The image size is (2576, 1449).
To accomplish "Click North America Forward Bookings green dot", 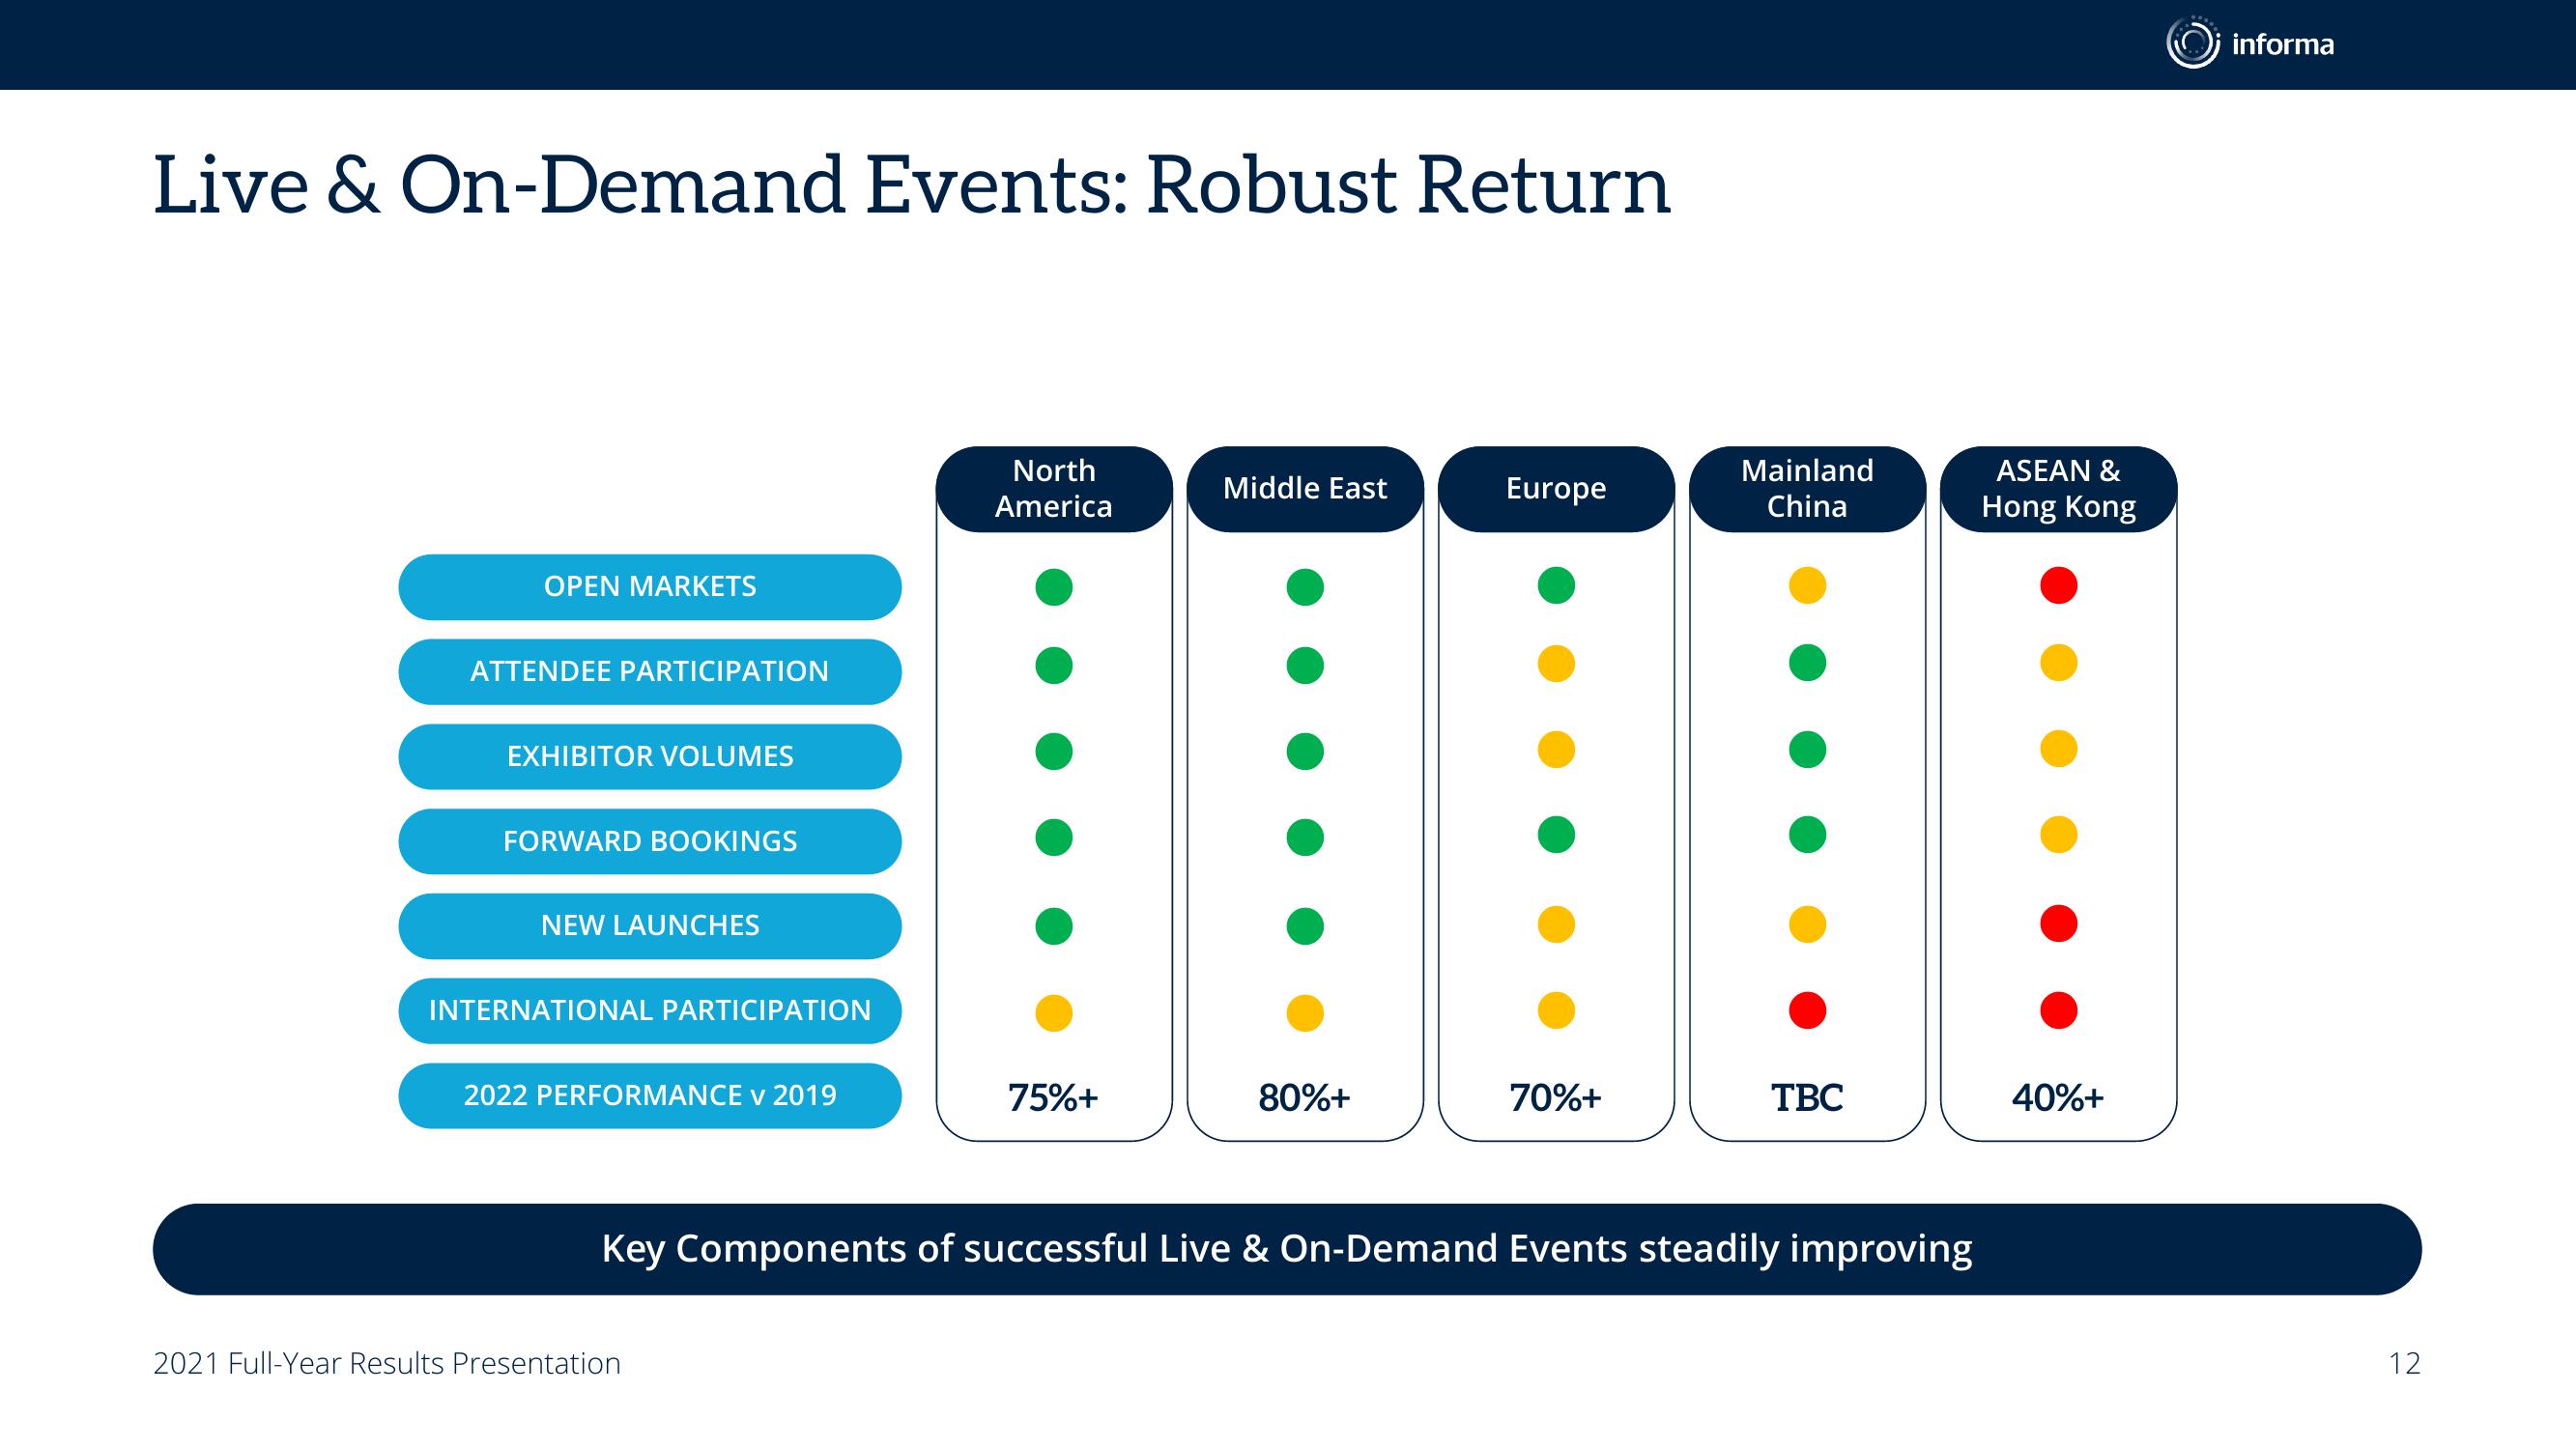I will click(1054, 837).
